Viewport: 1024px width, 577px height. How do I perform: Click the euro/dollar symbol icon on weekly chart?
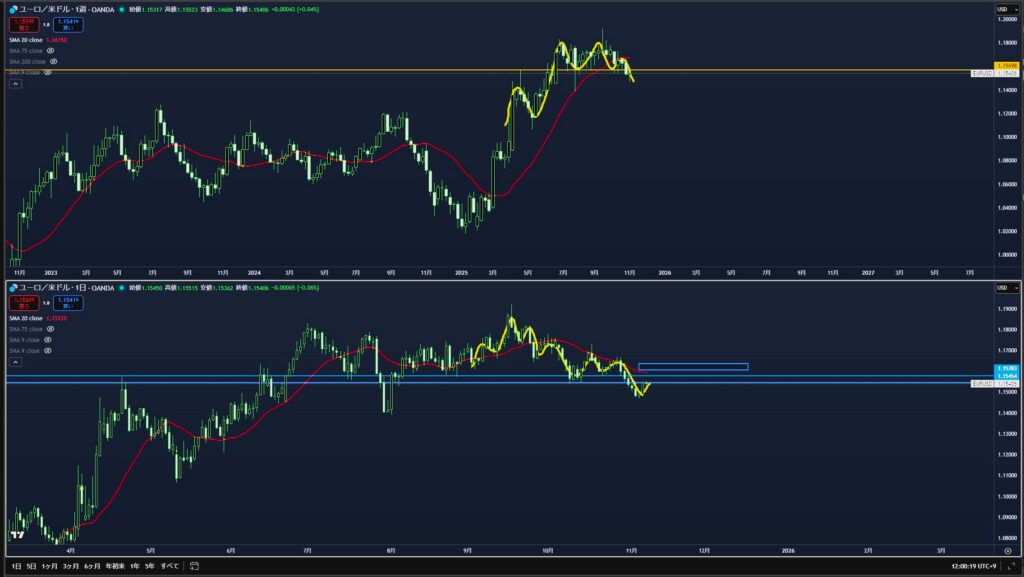[x=14, y=9]
